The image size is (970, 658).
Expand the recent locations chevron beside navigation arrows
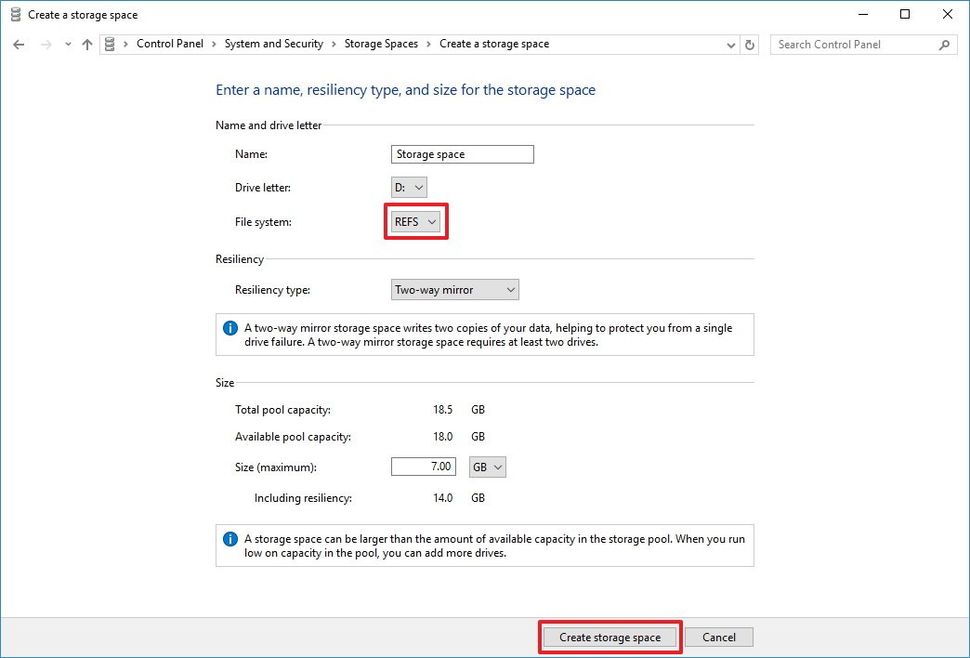tap(66, 44)
